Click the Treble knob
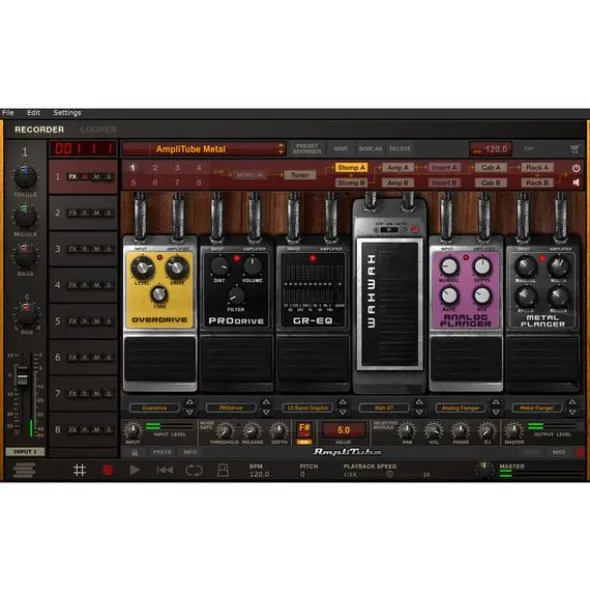The height and width of the screenshot is (591, 590). (25, 176)
